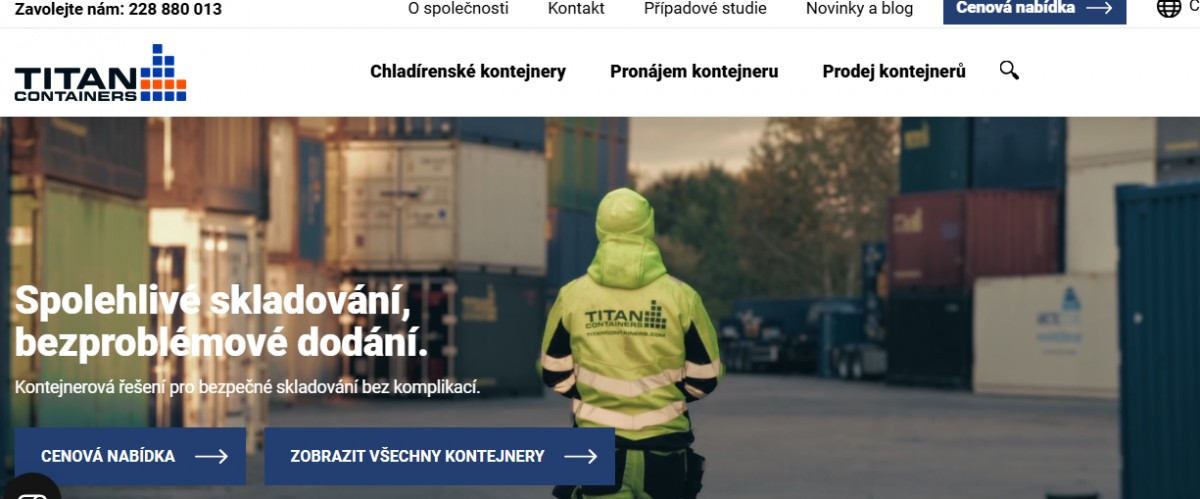Image resolution: width=1200 pixels, height=499 pixels.
Task: Visit Novinky a blog section
Action: 859,8
